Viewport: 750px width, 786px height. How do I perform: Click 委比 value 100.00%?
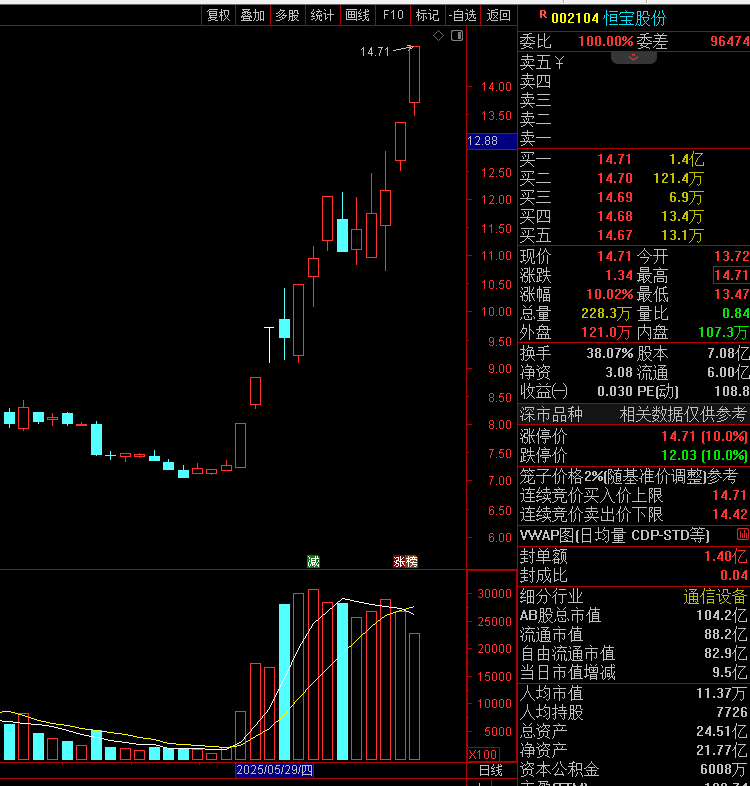[x=606, y=41]
